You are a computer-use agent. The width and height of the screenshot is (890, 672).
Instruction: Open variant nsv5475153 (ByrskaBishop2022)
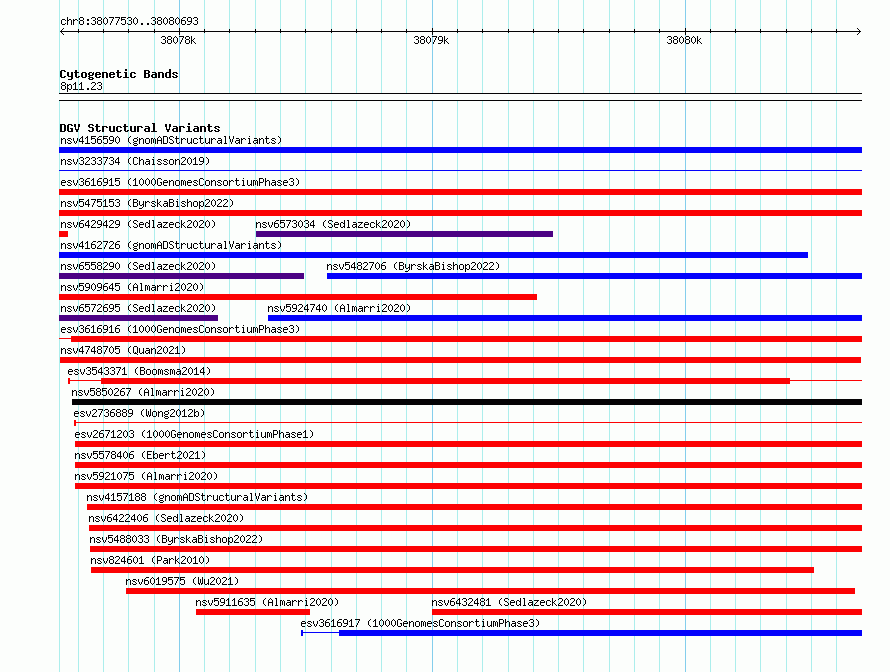click(x=147, y=203)
